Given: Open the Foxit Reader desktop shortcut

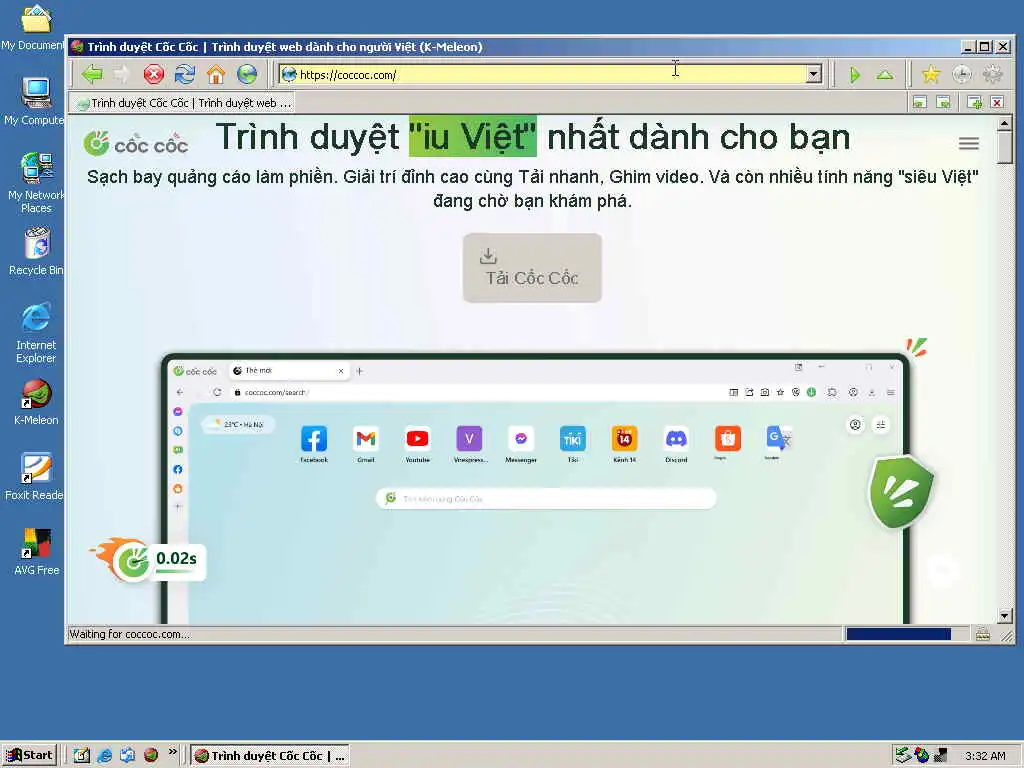Looking at the screenshot, I should tap(34, 477).
